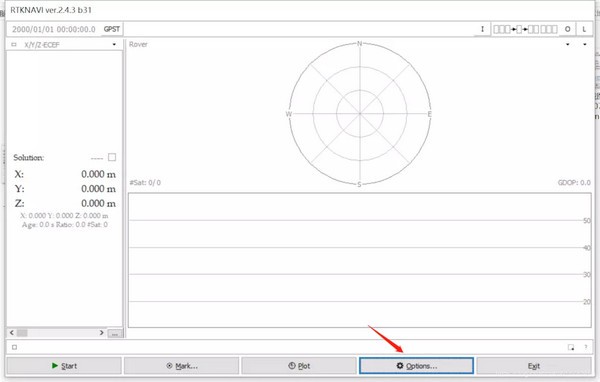Click left arrow on solution scrollbar
Viewport: 600px width, 382px height.
tap(11, 333)
